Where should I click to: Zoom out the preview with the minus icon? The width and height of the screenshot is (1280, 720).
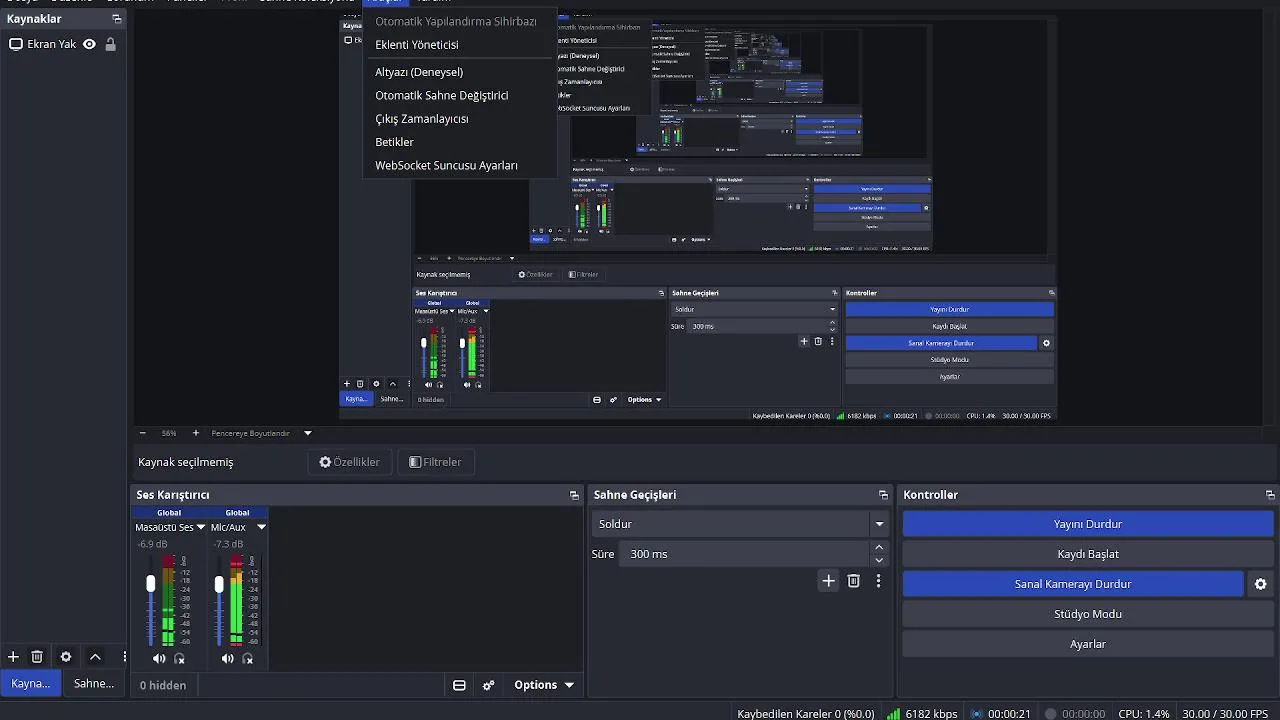[x=142, y=433]
